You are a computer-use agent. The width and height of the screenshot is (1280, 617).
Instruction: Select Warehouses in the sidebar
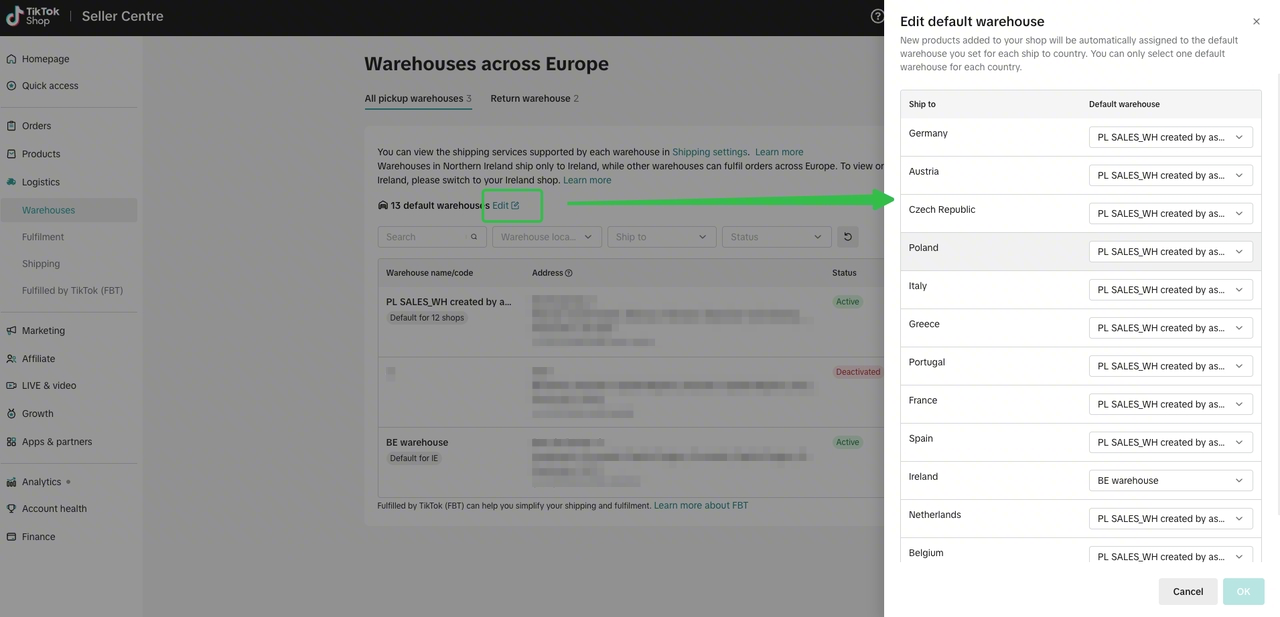(x=69, y=210)
